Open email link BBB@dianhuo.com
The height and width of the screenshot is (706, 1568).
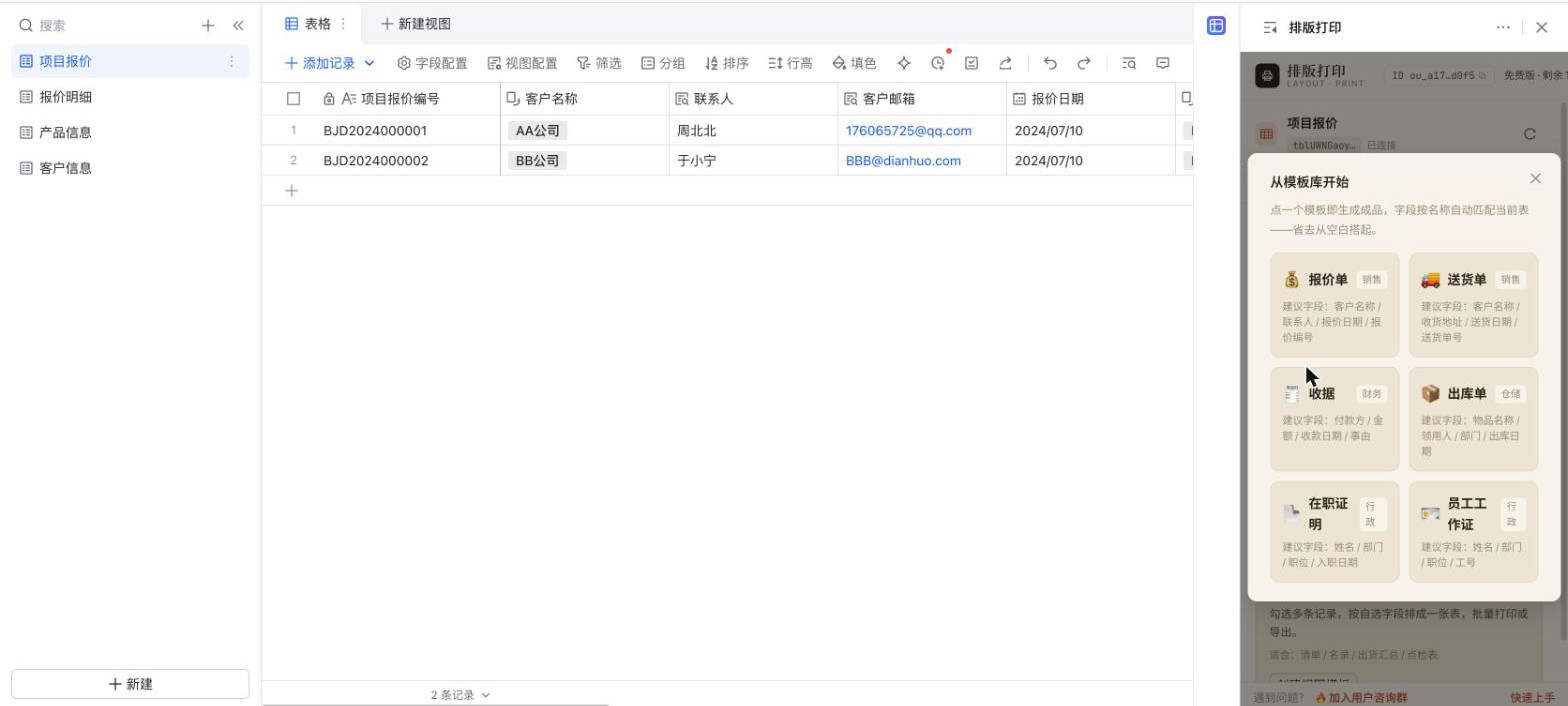click(x=903, y=161)
